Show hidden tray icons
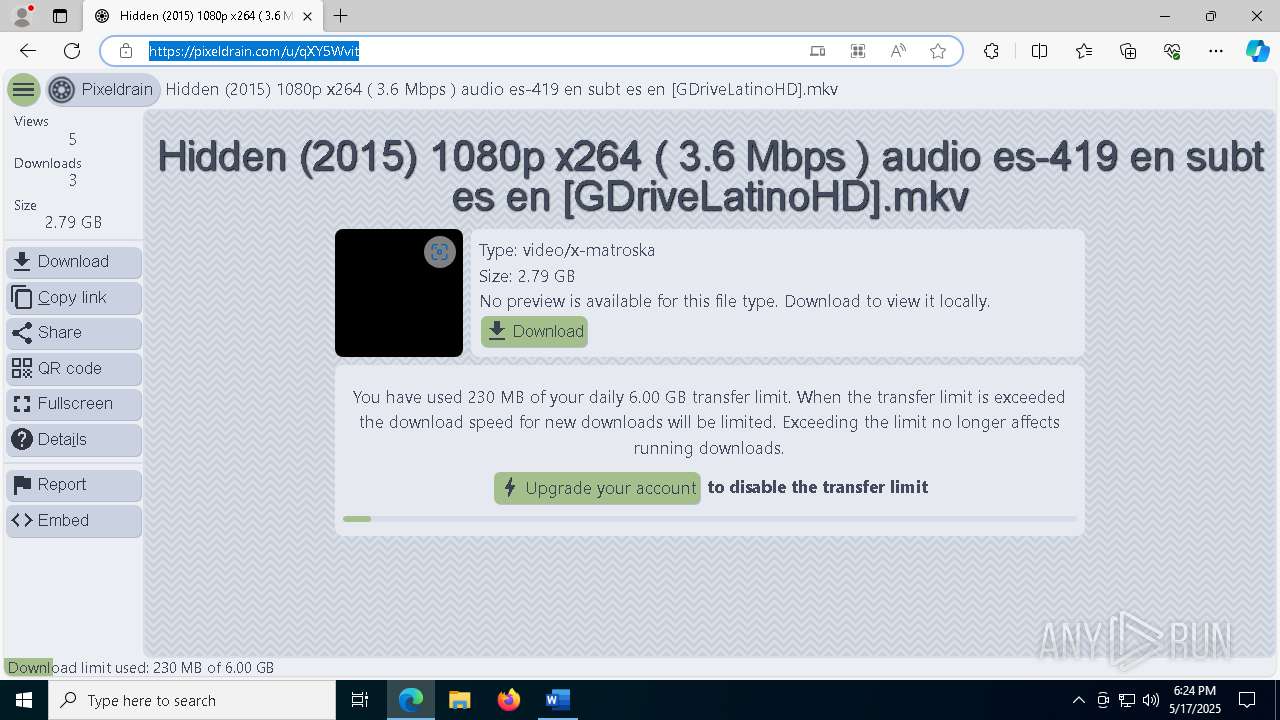The width and height of the screenshot is (1280, 720). (x=1078, y=700)
